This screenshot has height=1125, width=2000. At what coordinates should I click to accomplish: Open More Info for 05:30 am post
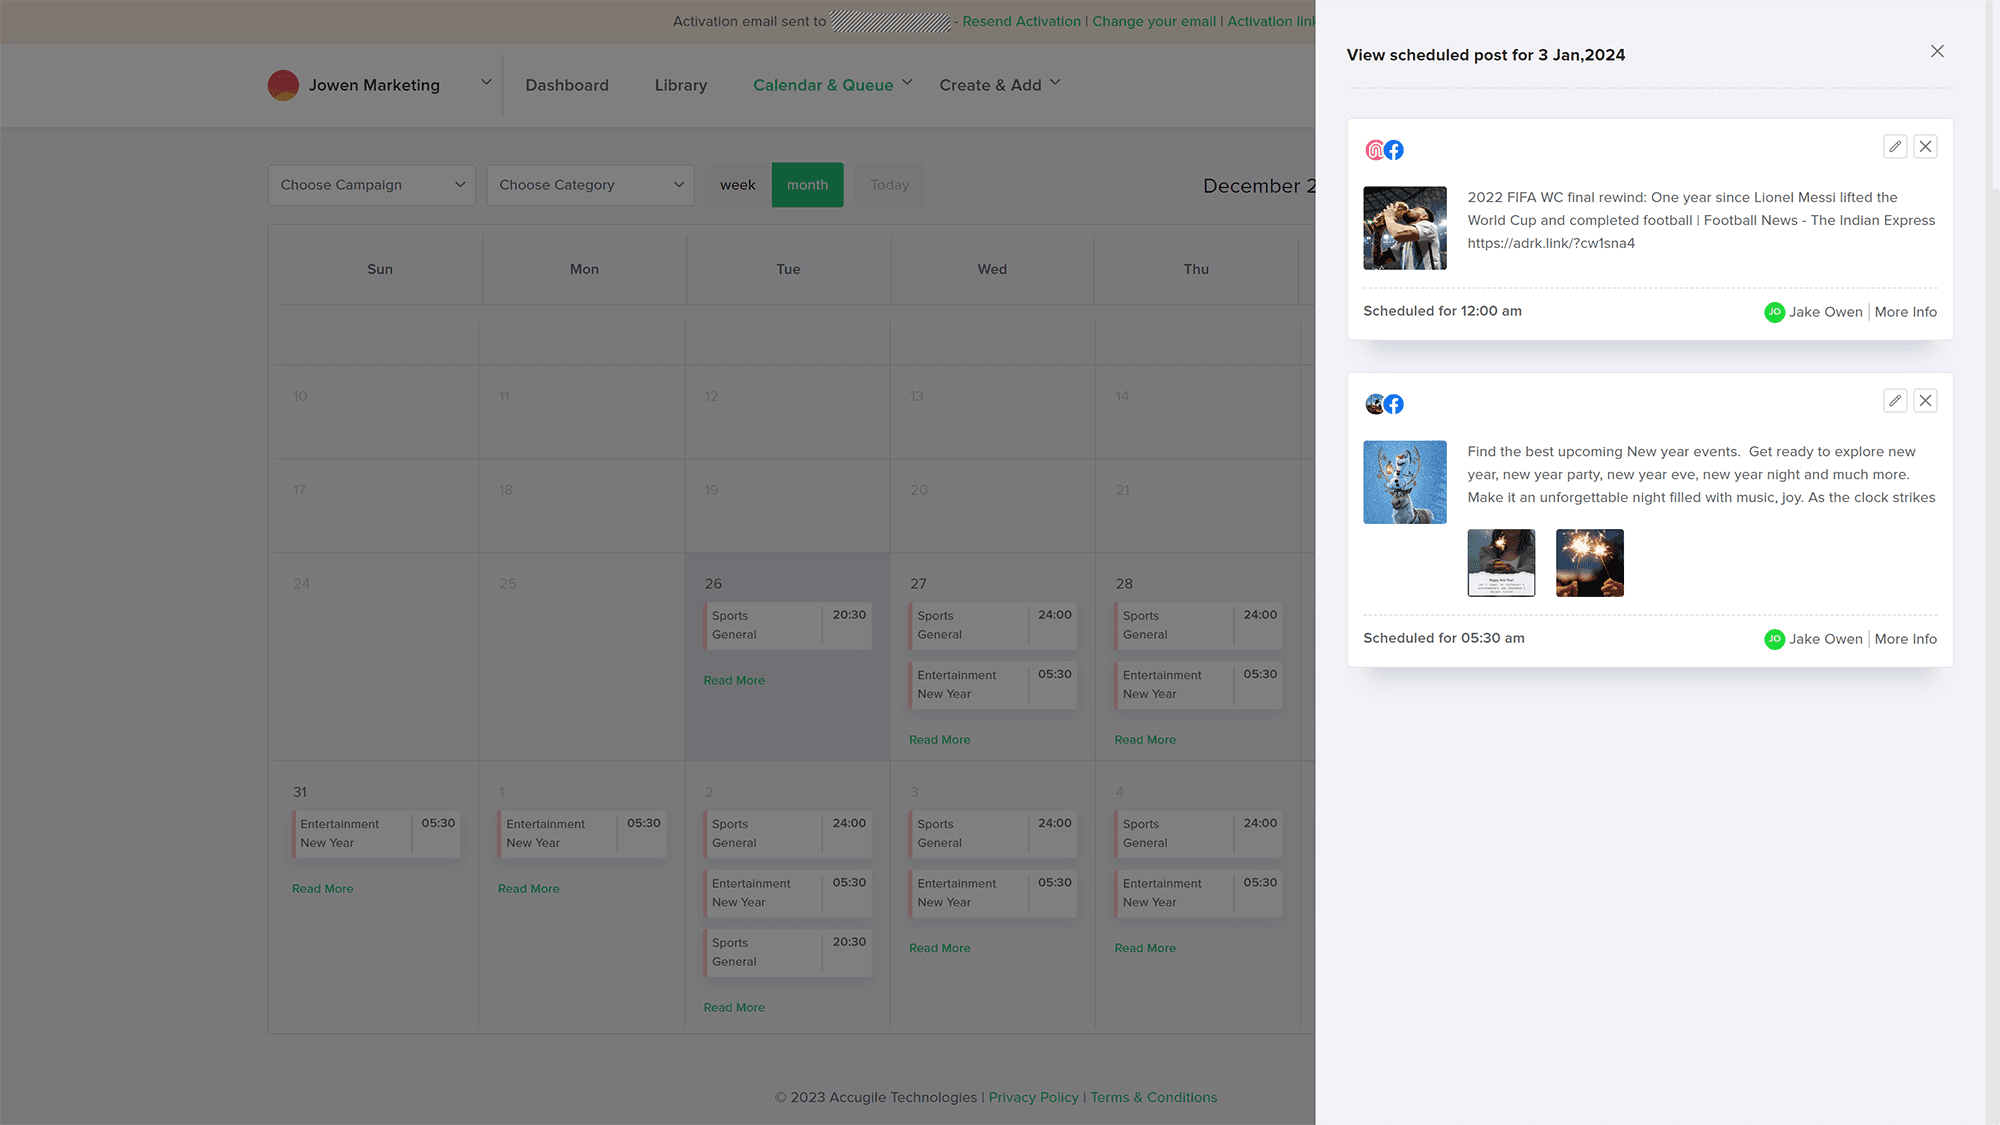coord(1905,639)
